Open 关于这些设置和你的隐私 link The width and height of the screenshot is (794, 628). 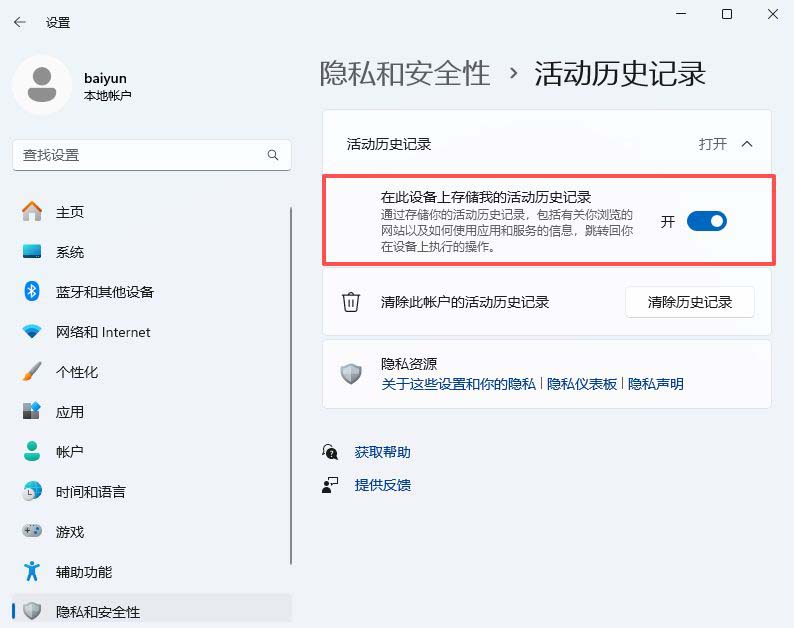coord(458,384)
